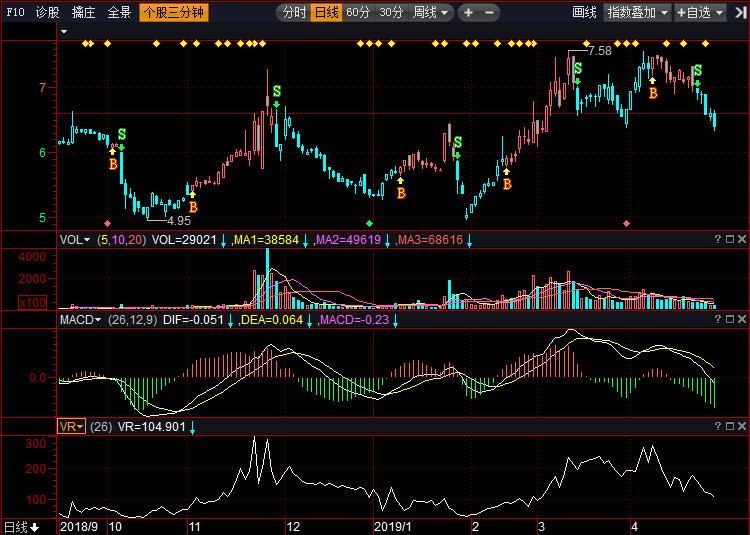
Task: Click the red diamond marker below October candles
Action: point(108,223)
